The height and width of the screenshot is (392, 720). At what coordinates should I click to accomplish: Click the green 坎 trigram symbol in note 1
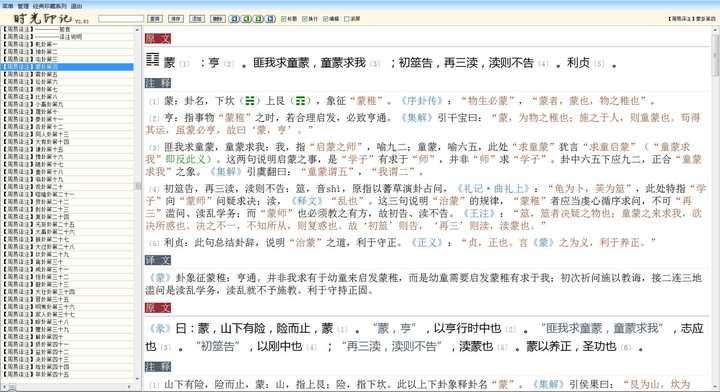[x=250, y=101]
